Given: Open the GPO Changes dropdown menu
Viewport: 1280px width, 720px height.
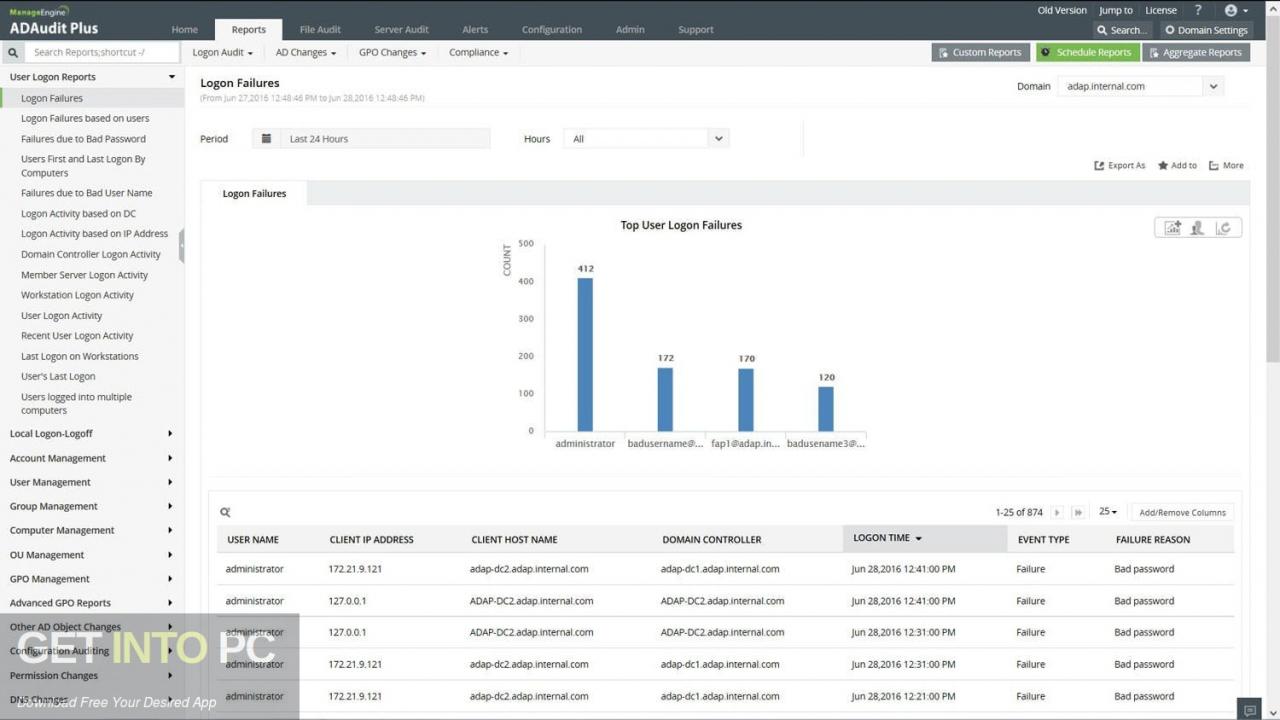Looking at the screenshot, I should click(x=393, y=52).
